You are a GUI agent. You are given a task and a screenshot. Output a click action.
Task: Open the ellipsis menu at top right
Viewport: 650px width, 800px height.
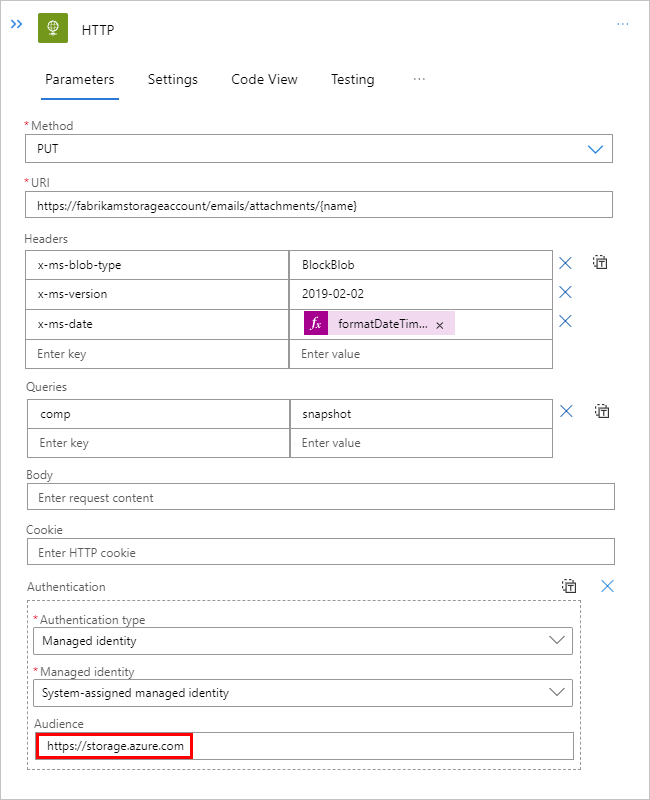622,24
